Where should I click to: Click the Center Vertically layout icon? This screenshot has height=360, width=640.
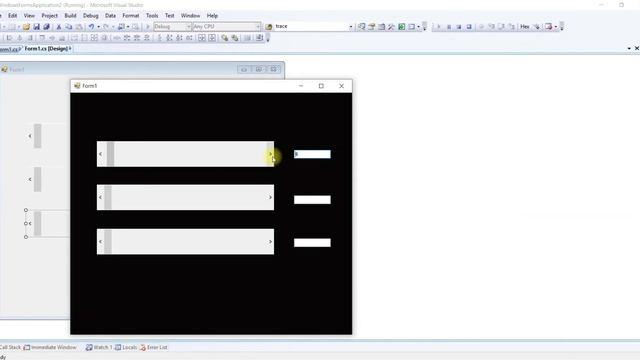tap(212, 38)
